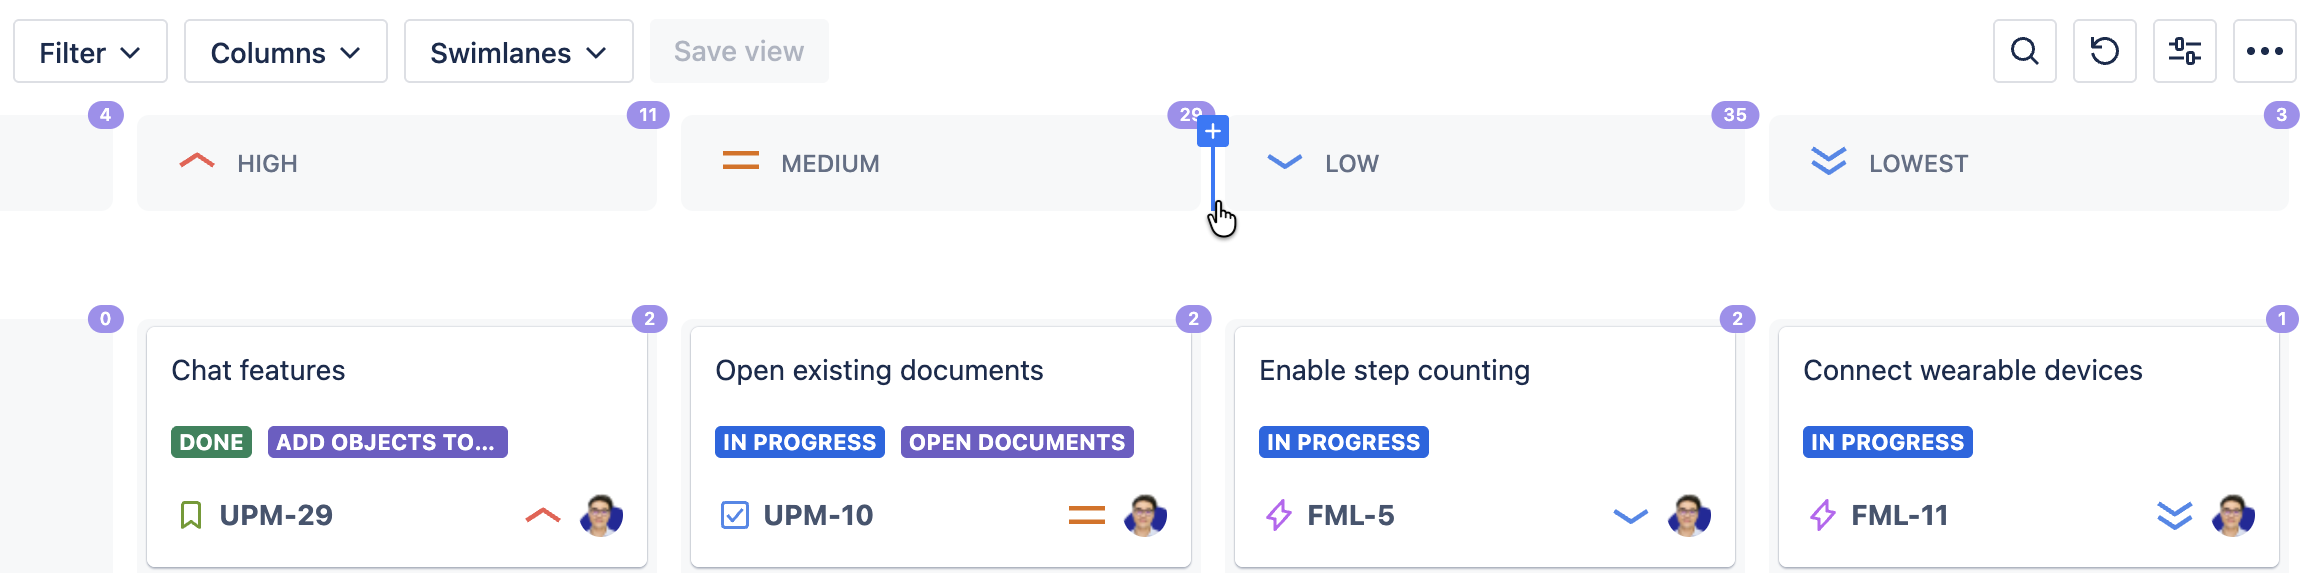Click the lightning epic icon on FML-11
2309x573 pixels.
[1822, 515]
